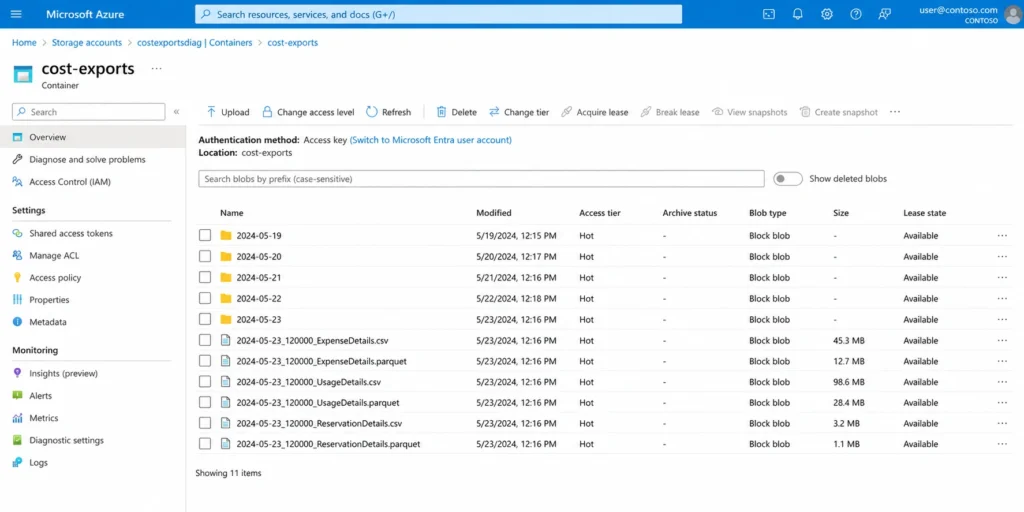Open more options for ReservationDetails.parquet row
Viewport: 1024px width, 512px height.
1002,444
